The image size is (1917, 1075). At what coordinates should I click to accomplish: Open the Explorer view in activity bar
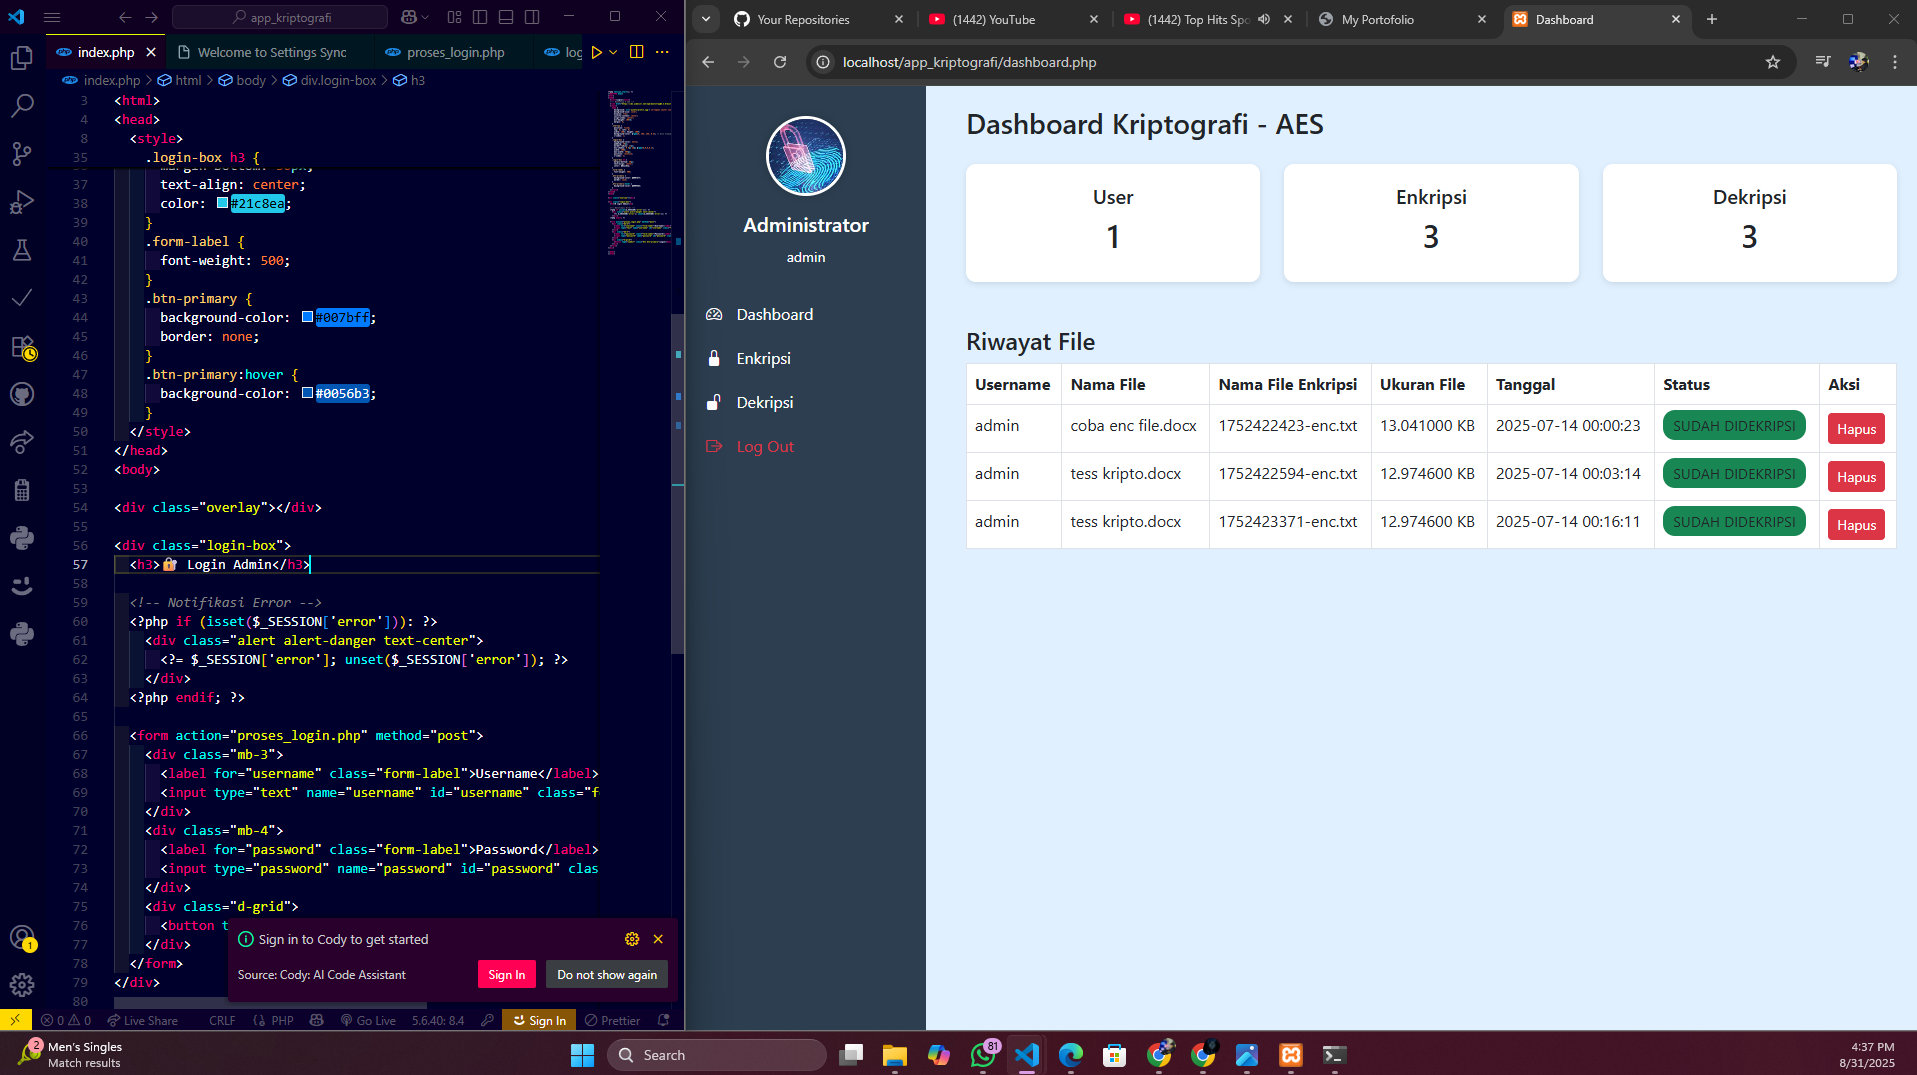[22, 59]
